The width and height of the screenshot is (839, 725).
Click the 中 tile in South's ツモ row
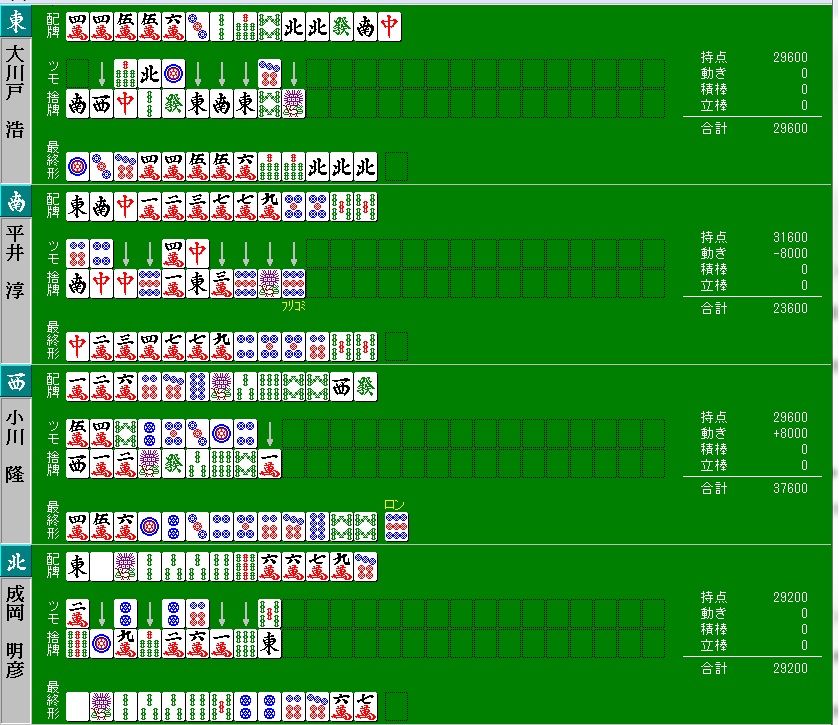click(197, 254)
